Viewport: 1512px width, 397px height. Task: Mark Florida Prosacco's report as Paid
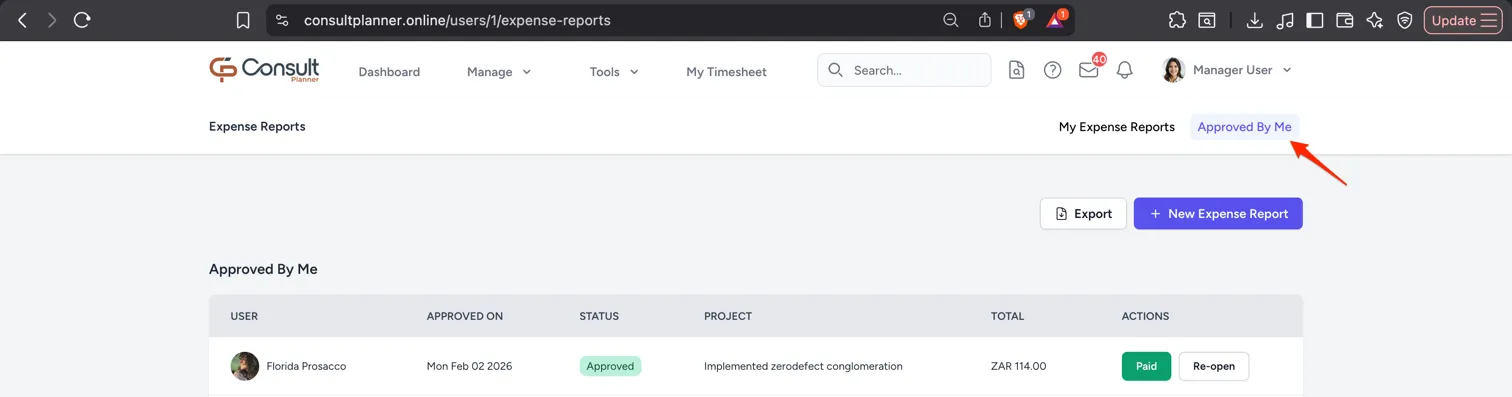[x=1146, y=366]
